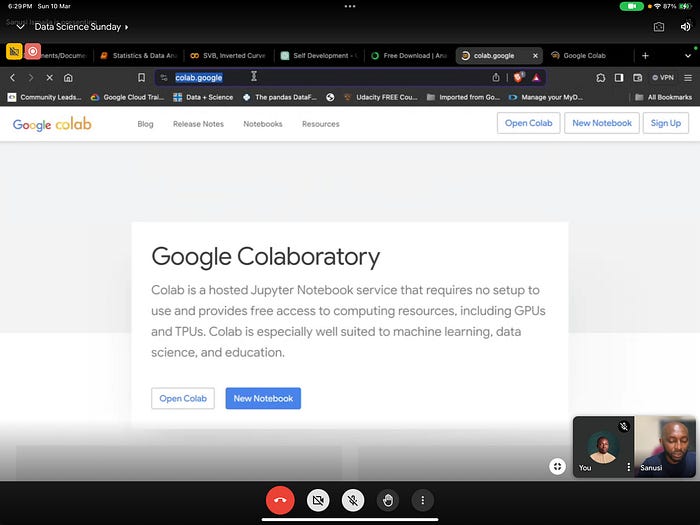Open Brave Rewards triangle icon

pyautogui.click(x=537, y=78)
